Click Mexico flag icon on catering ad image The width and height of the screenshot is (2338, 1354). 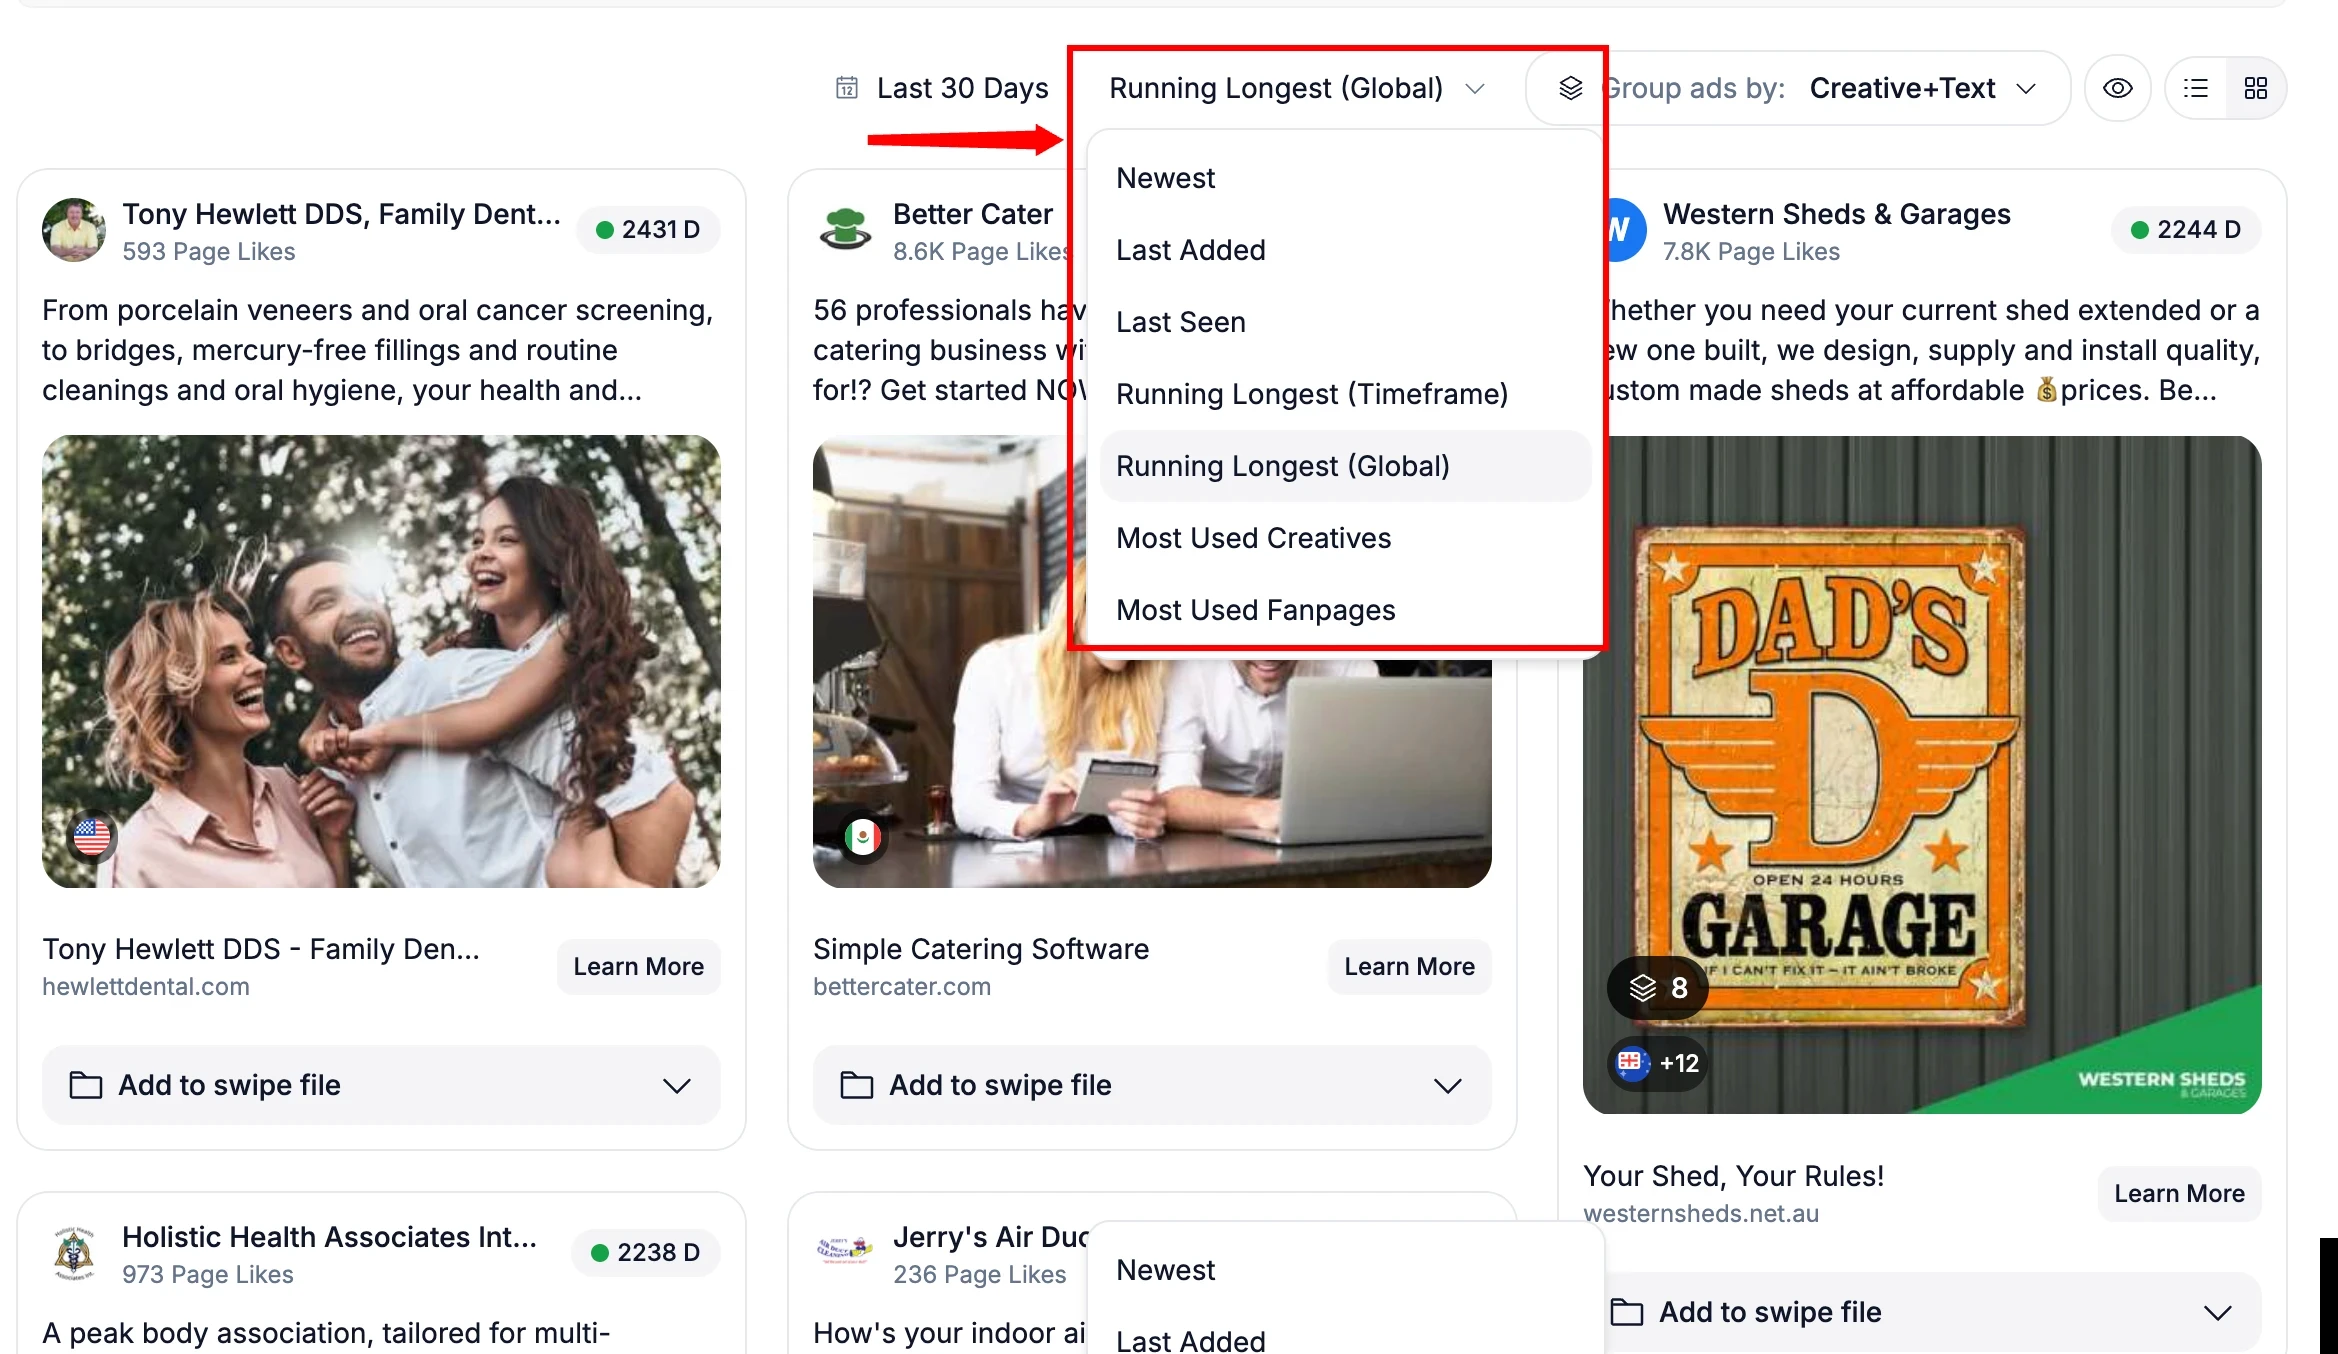tap(862, 836)
